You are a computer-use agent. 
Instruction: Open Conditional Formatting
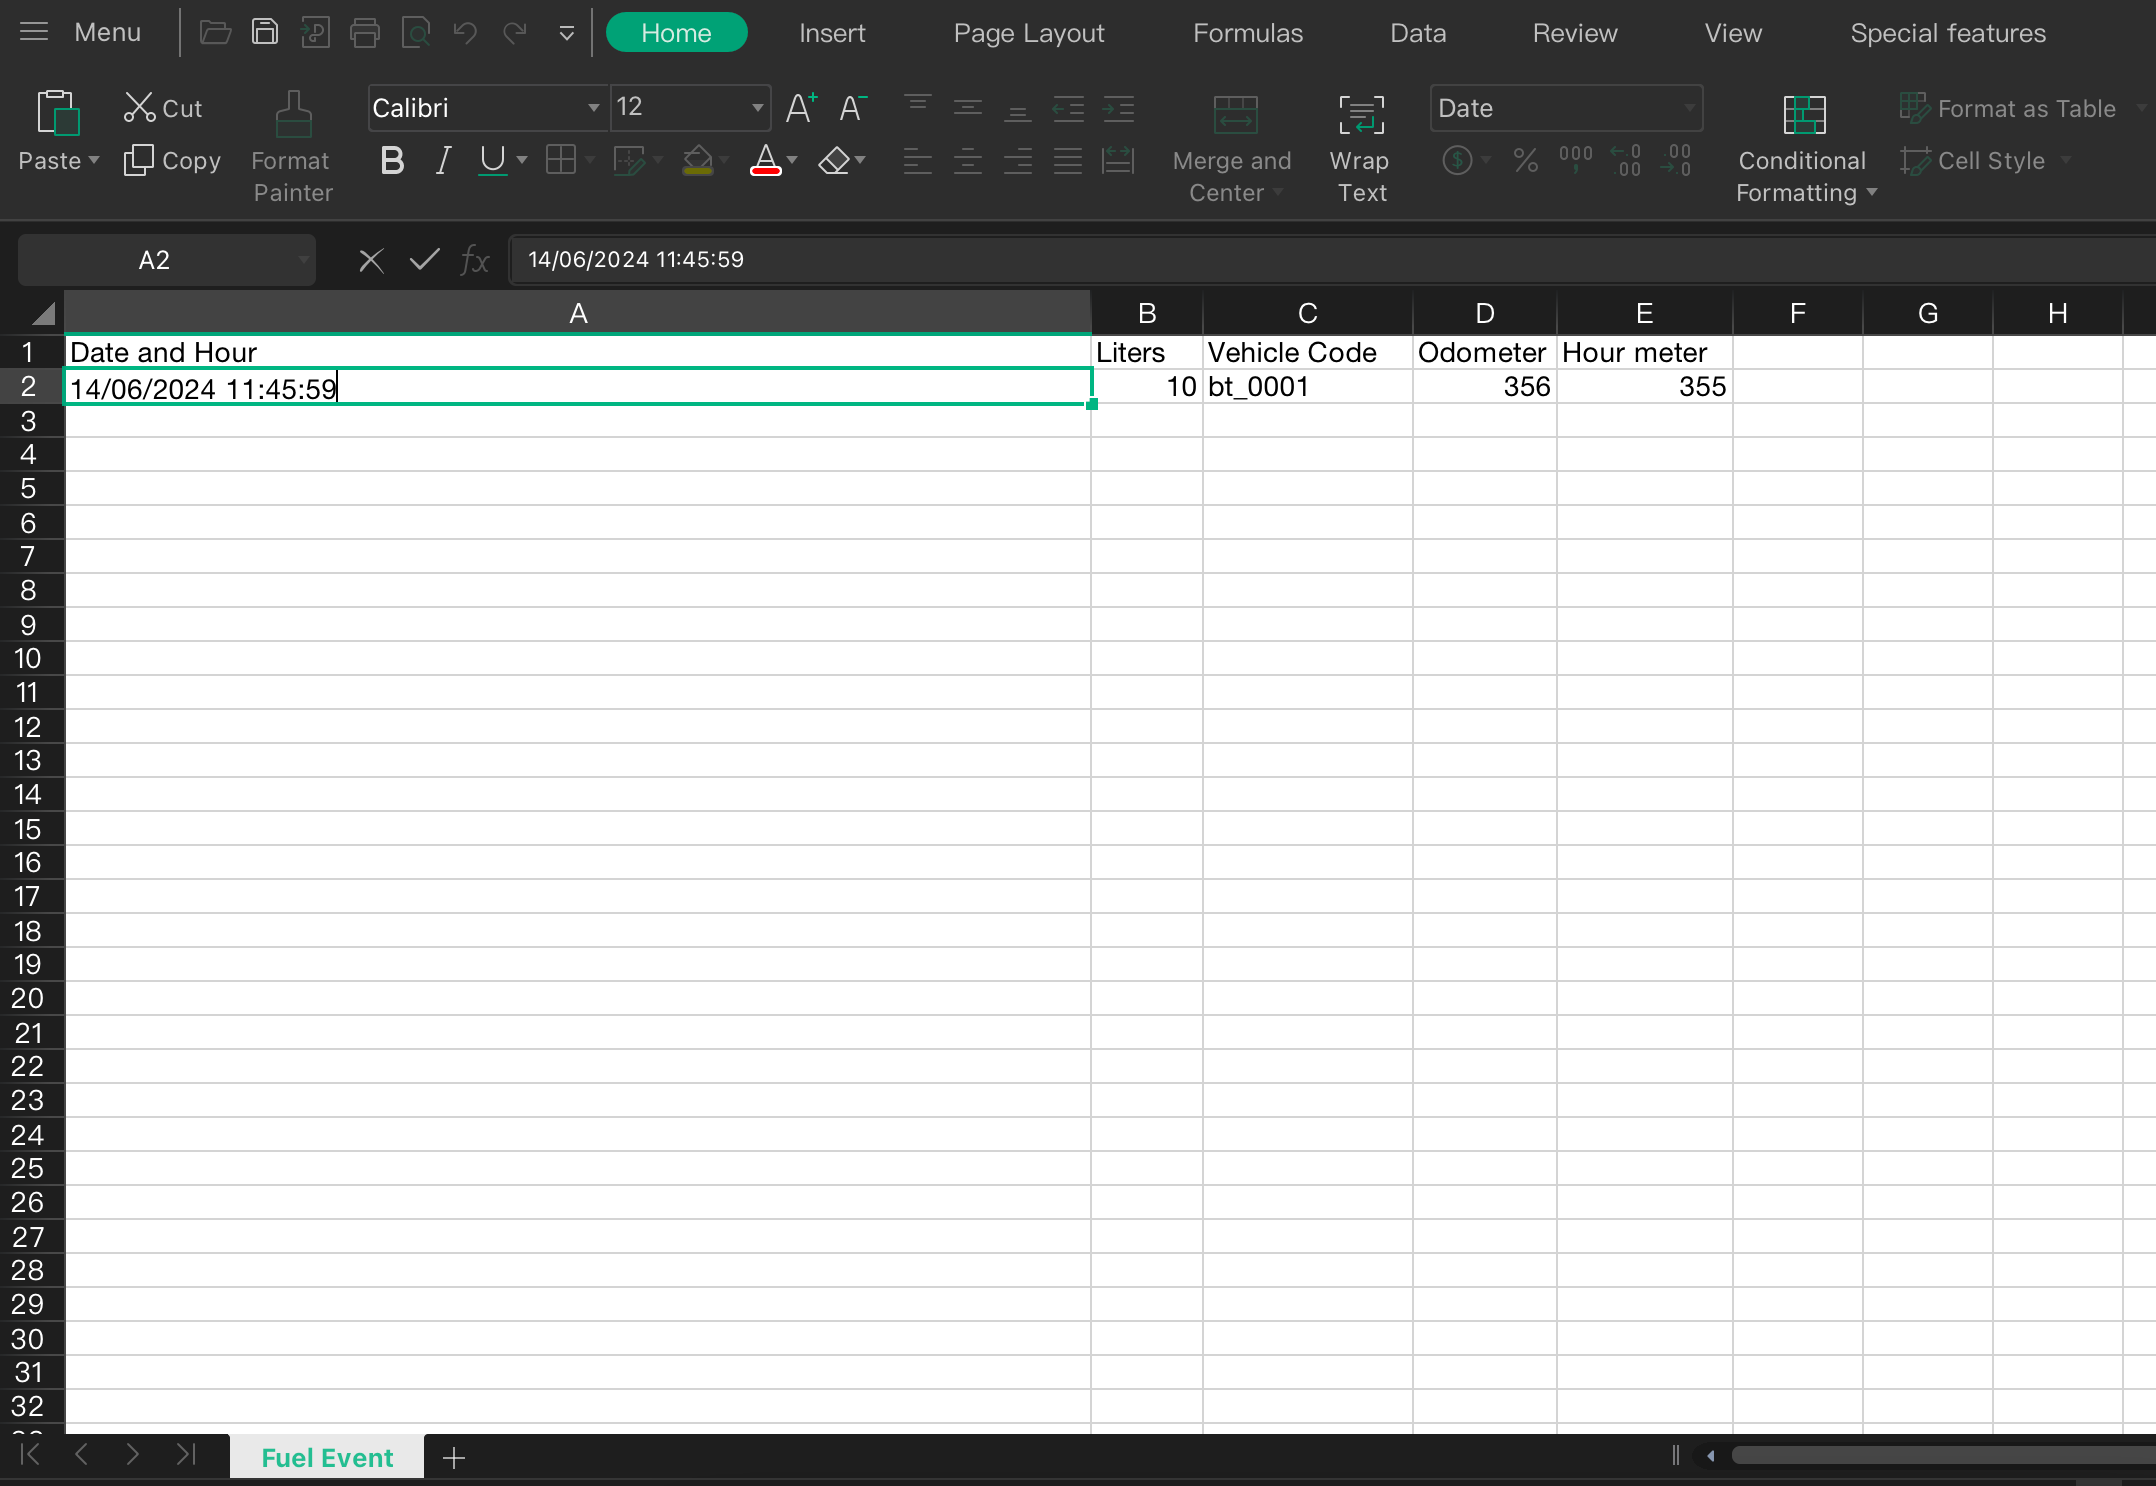click(1803, 116)
